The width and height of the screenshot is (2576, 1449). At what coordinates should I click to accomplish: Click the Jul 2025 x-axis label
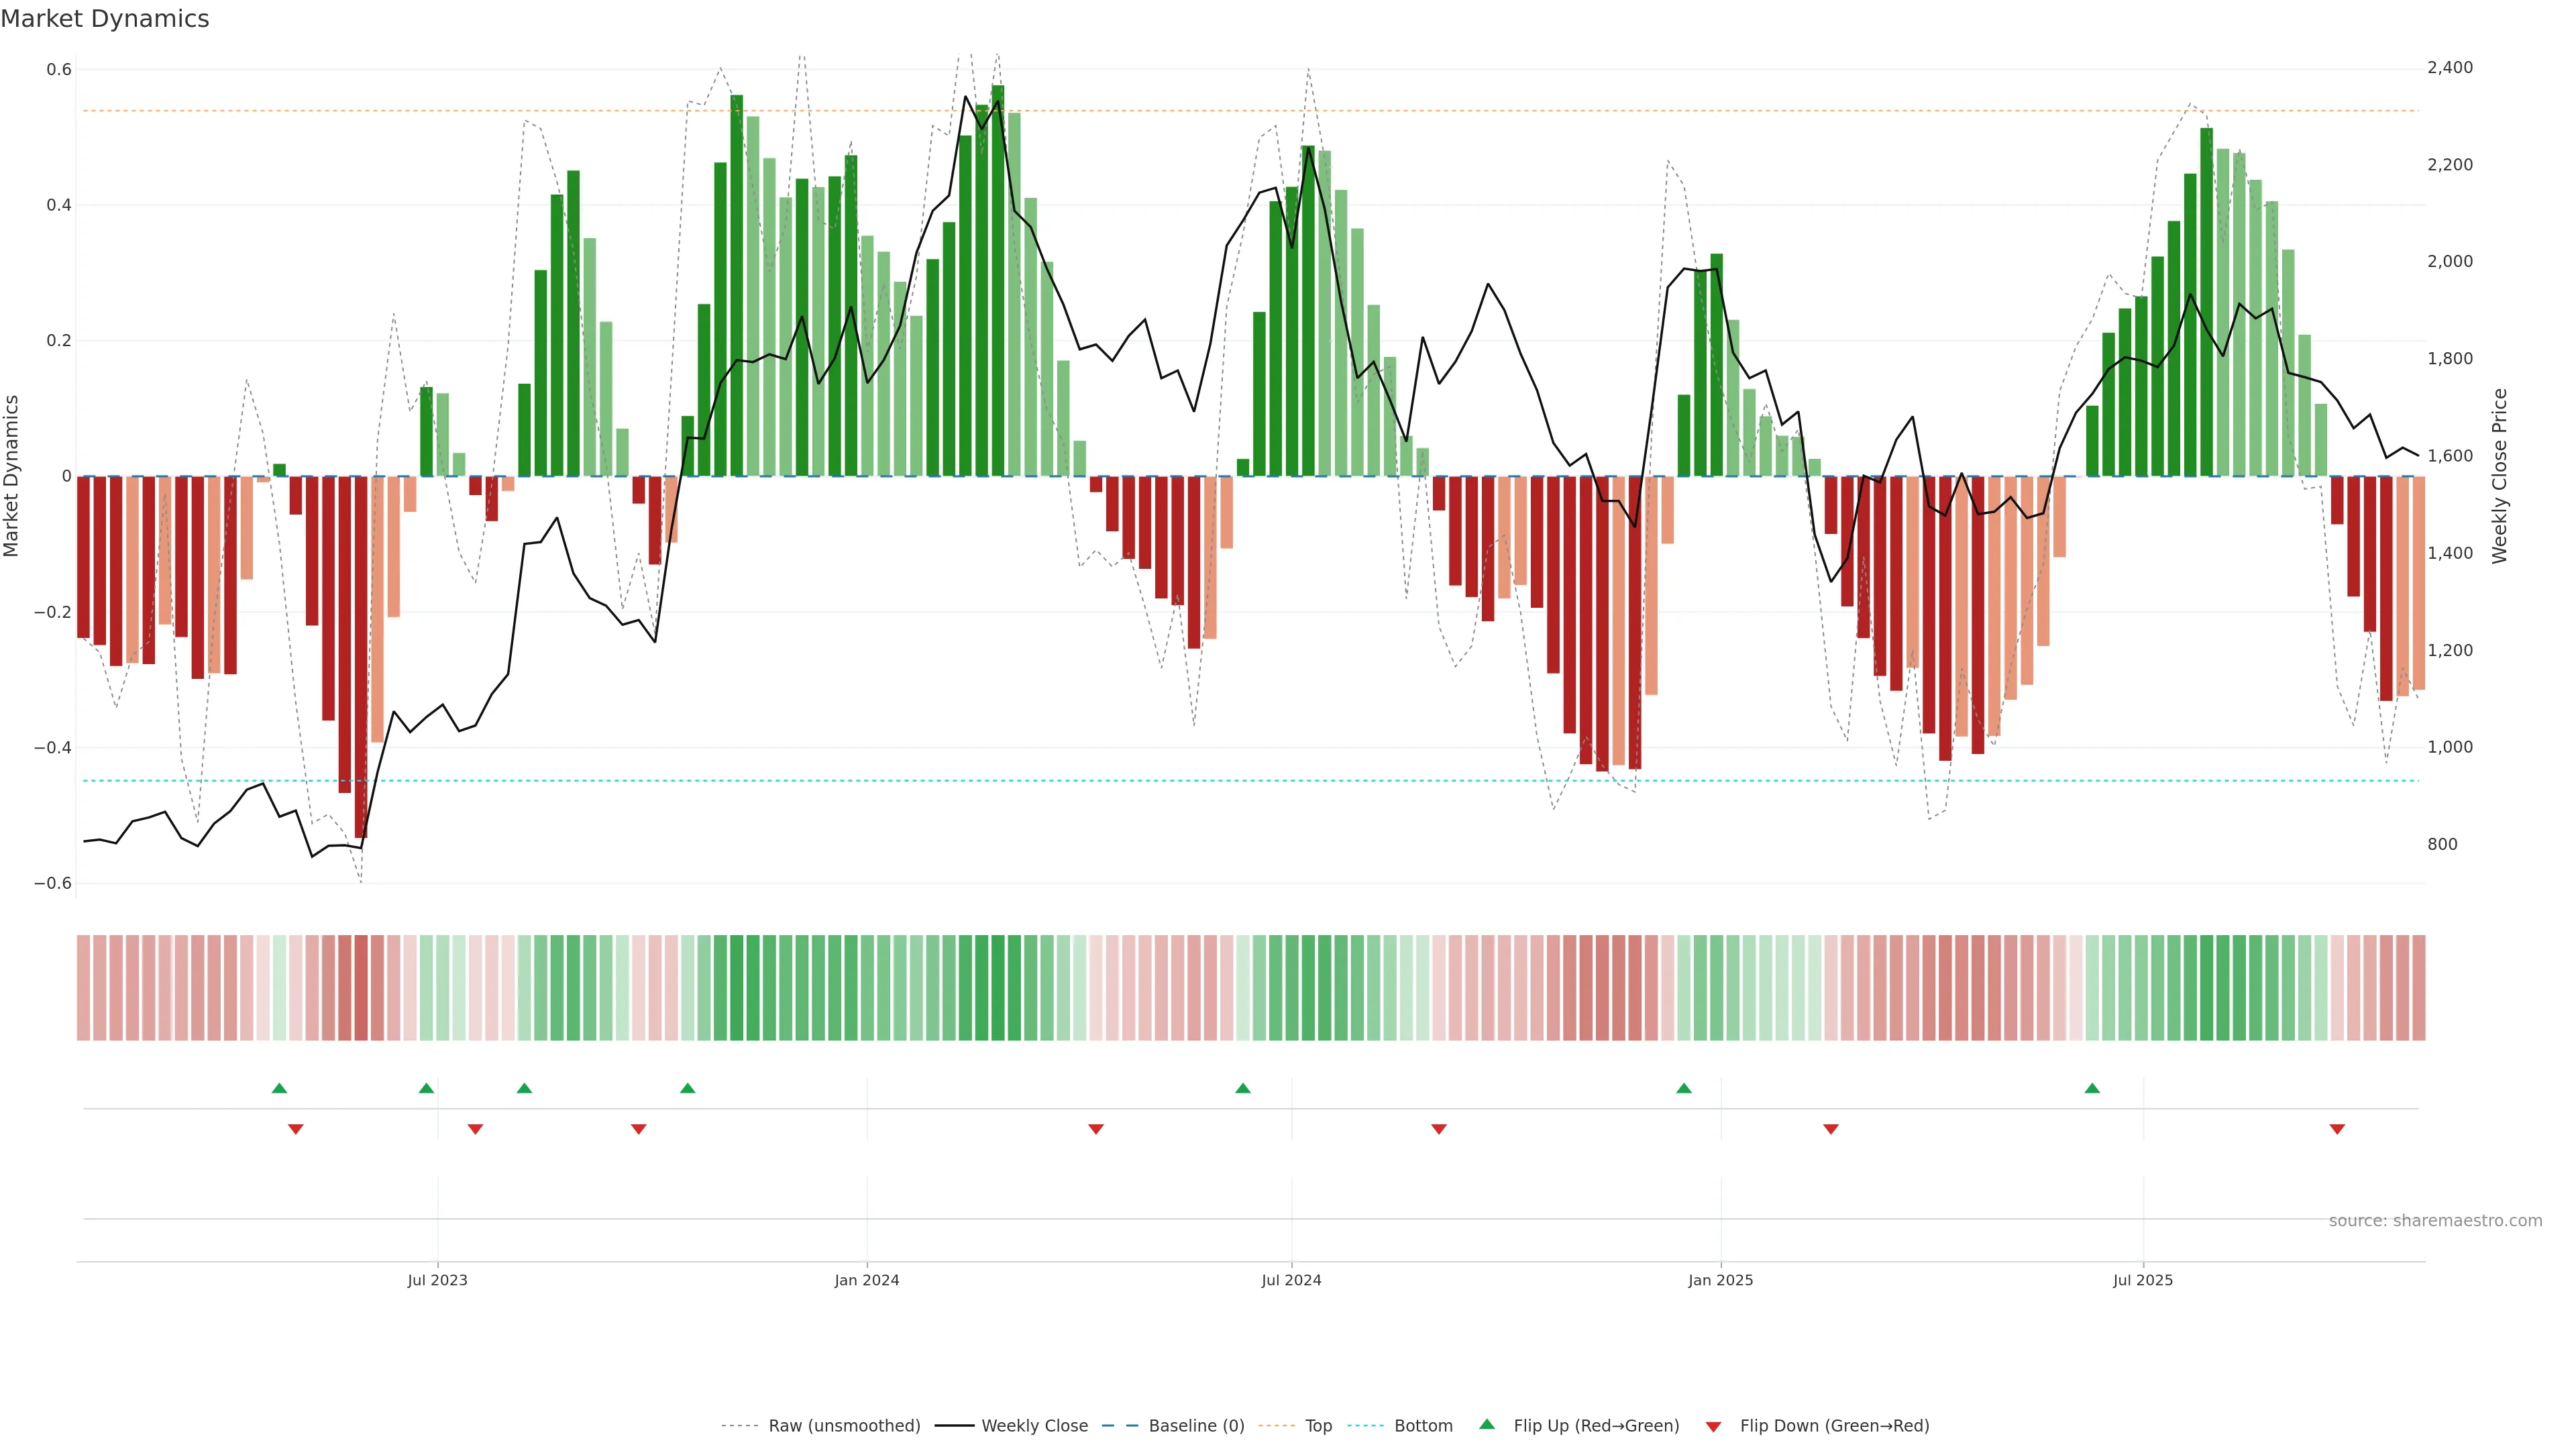(2142, 1280)
